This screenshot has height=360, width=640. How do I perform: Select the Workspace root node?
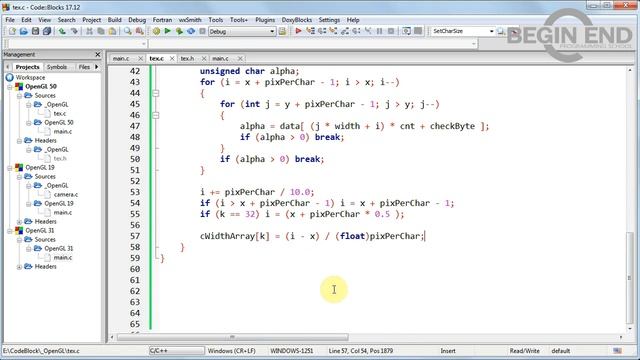[x=30, y=78]
